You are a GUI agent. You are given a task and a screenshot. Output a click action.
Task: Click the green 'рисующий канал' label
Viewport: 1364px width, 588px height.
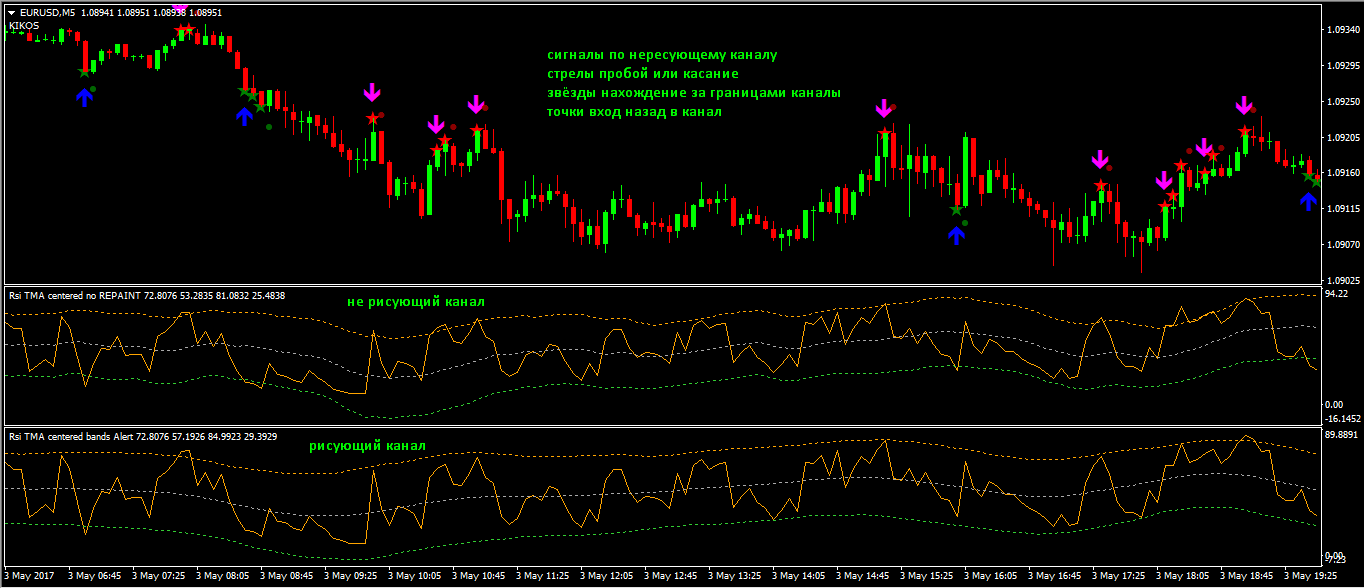pyautogui.click(x=367, y=446)
